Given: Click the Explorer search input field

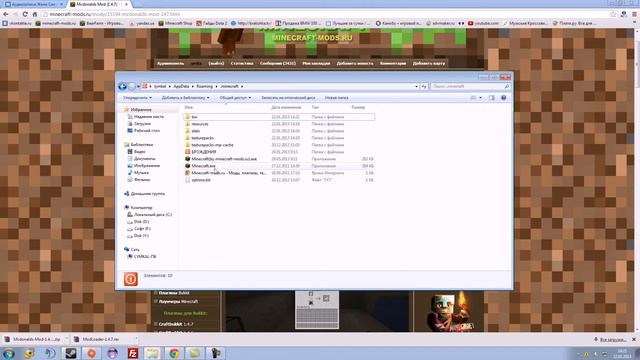Looking at the screenshot, I should click(470, 87).
